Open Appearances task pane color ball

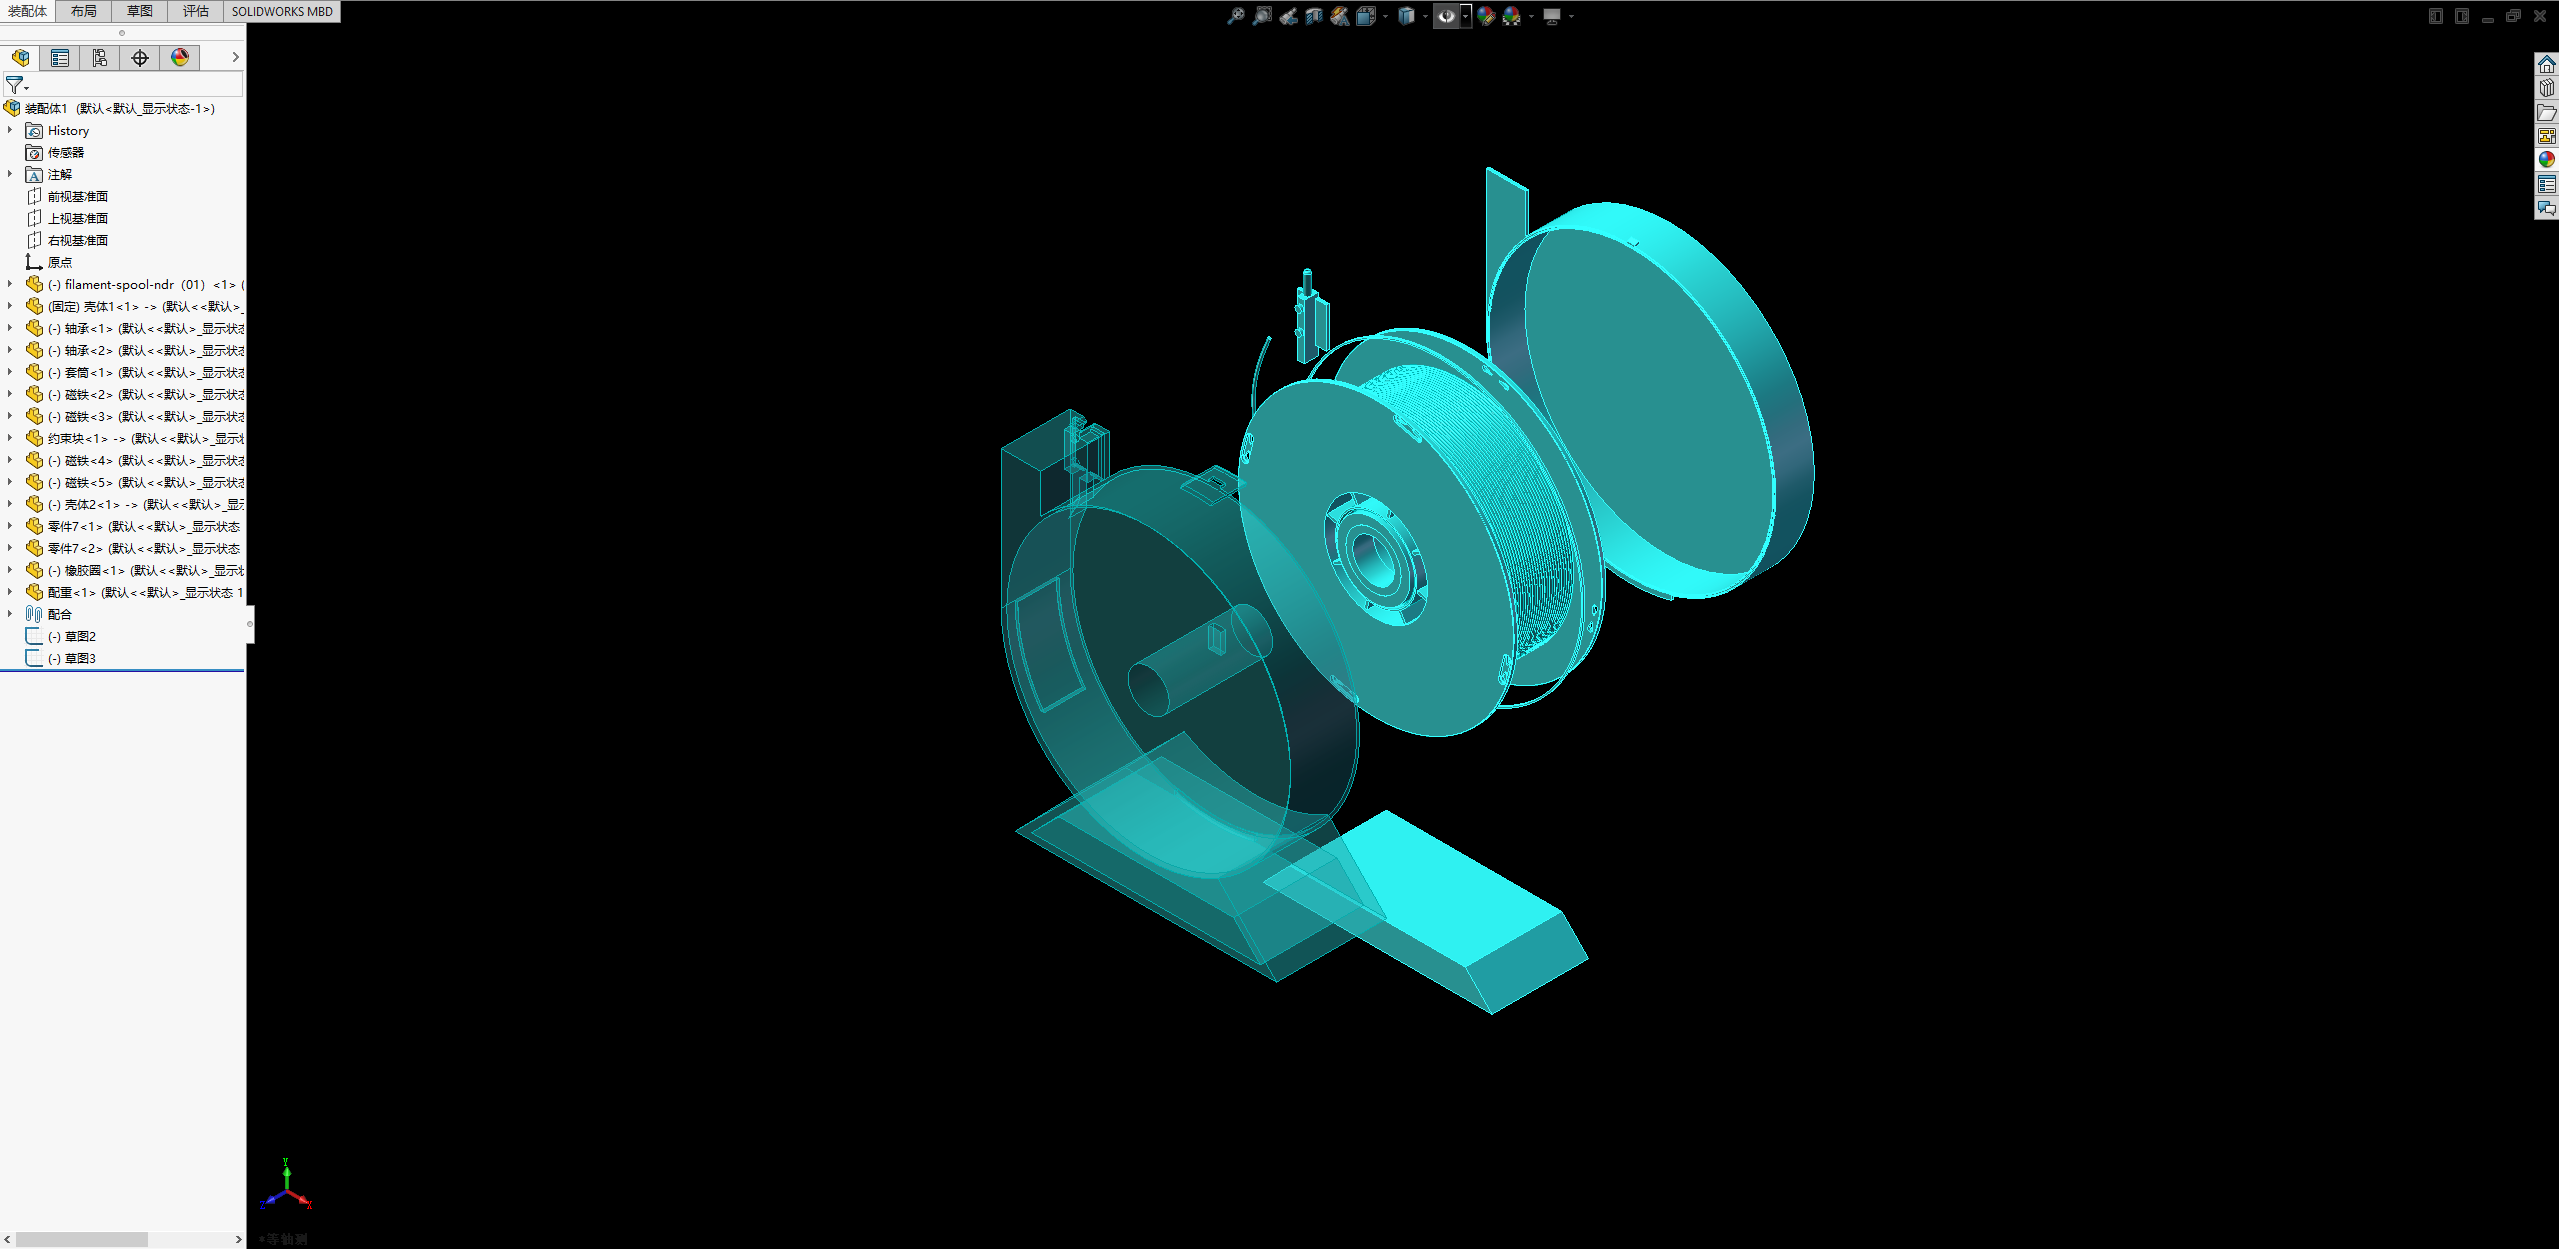[x=2546, y=160]
